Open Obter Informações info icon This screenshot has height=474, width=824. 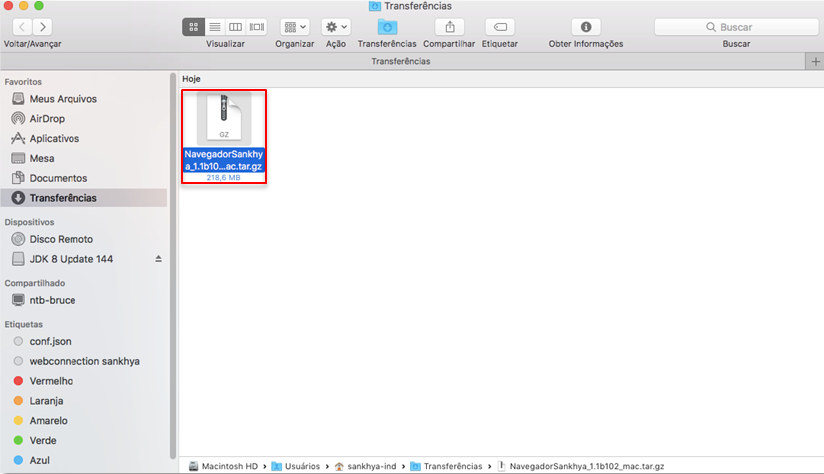point(586,27)
